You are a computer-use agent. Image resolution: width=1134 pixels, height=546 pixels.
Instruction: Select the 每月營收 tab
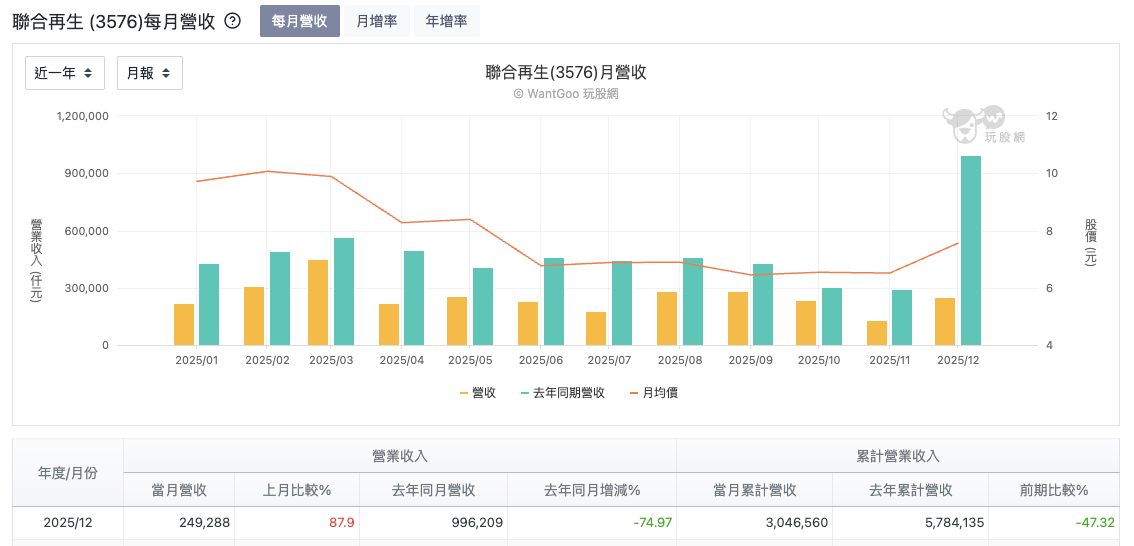299,21
